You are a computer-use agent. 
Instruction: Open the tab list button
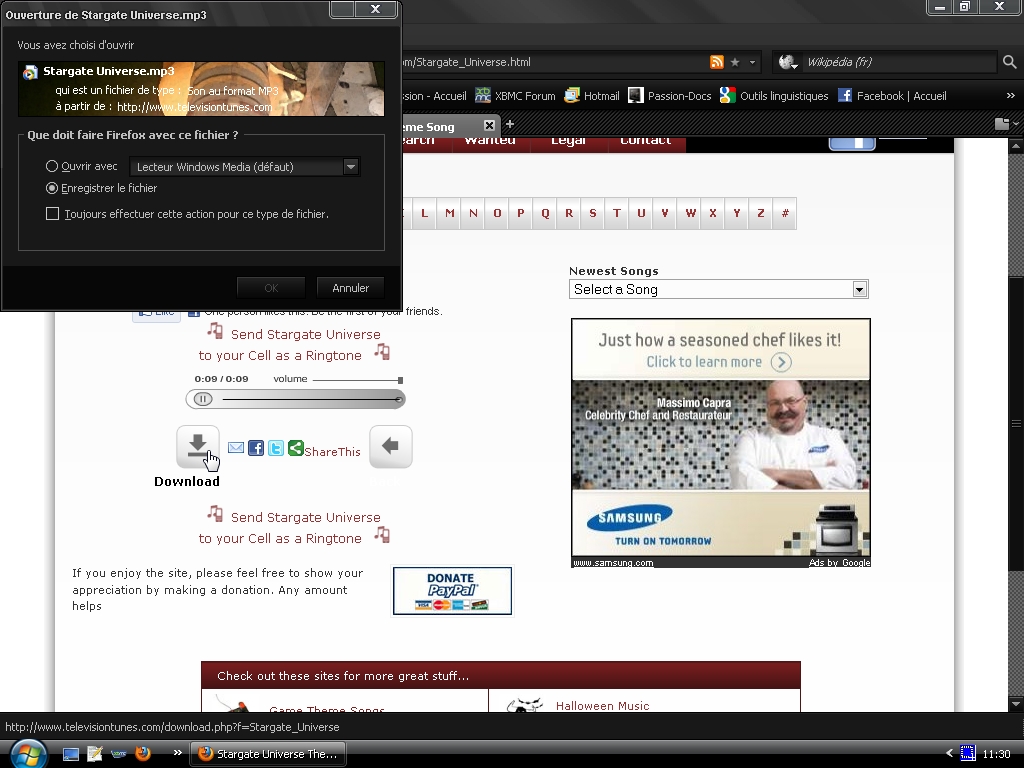1006,123
